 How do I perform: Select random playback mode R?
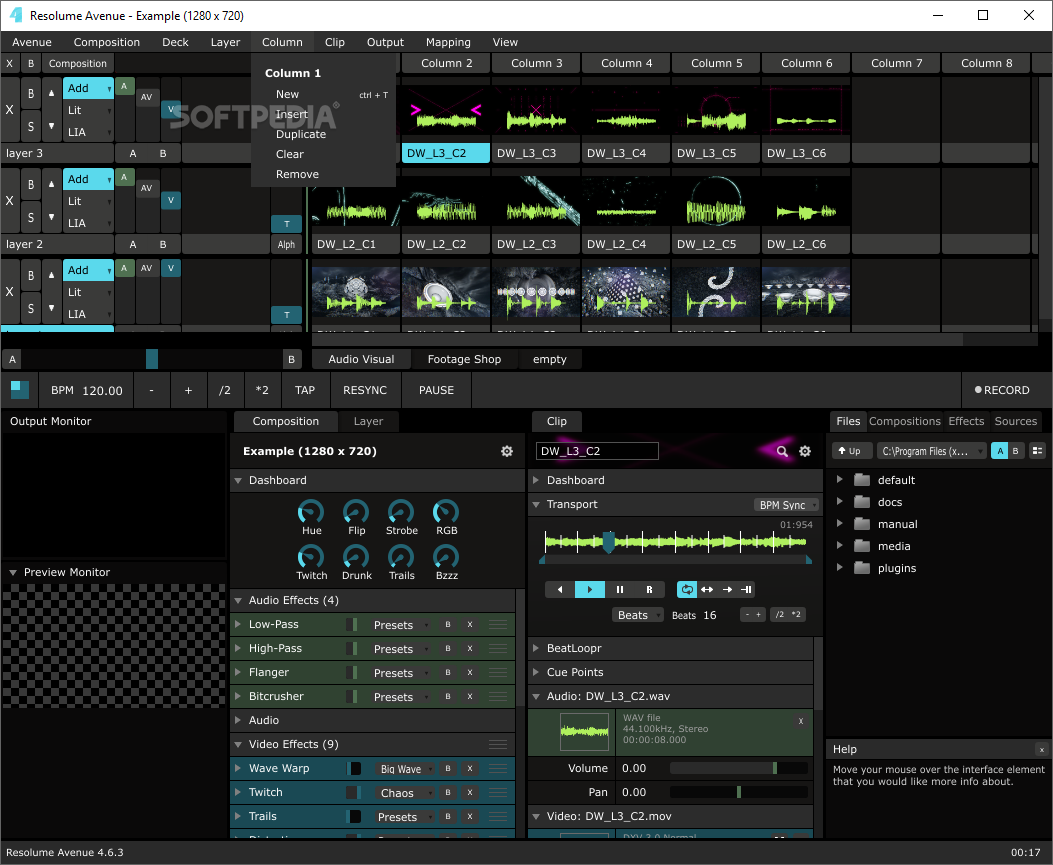coord(649,590)
